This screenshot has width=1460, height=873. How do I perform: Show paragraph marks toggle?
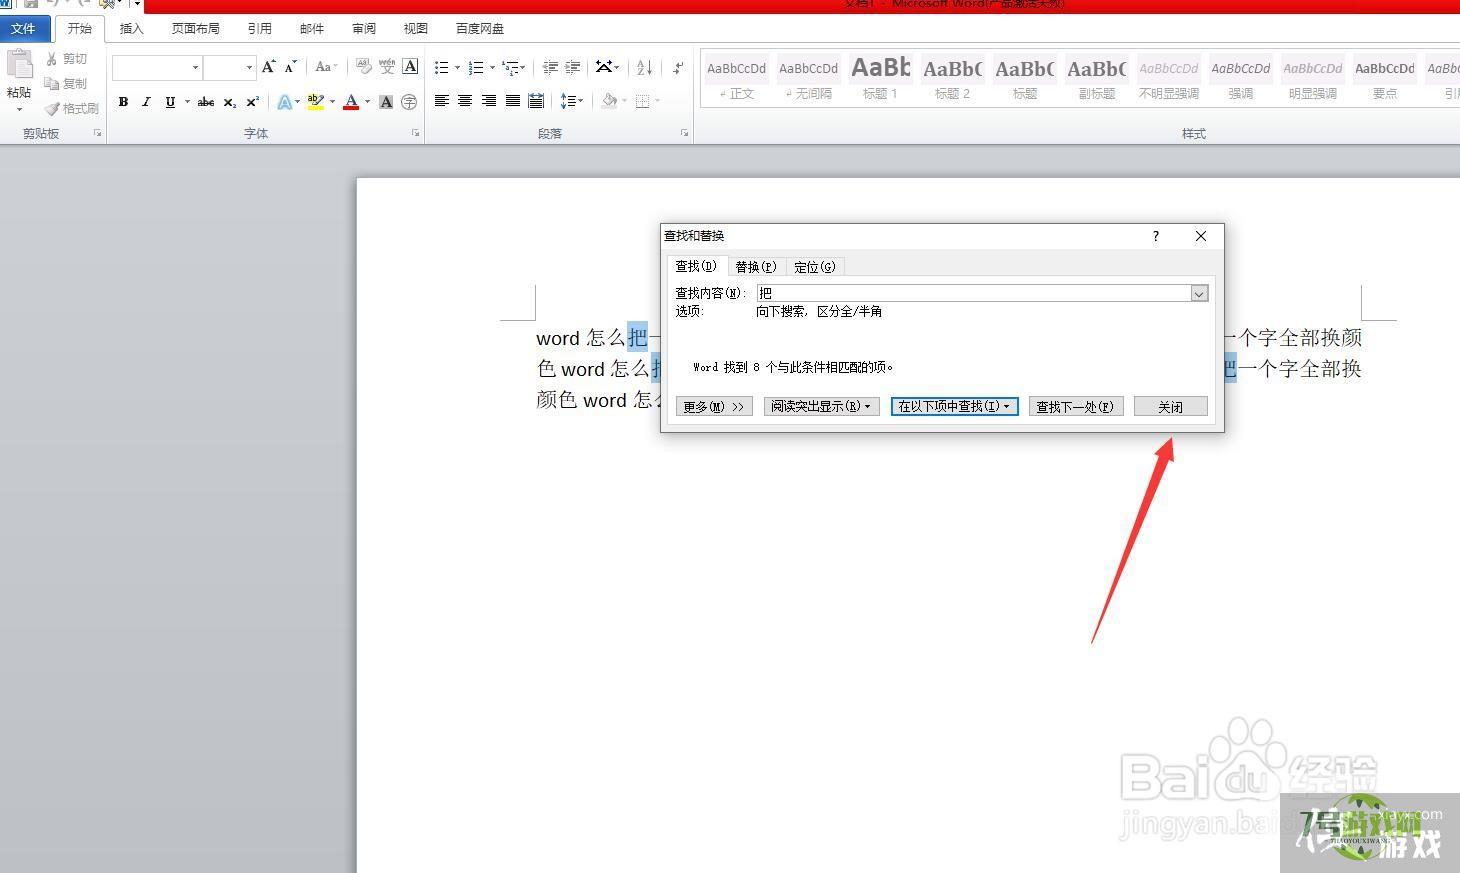[x=678, y=68]
